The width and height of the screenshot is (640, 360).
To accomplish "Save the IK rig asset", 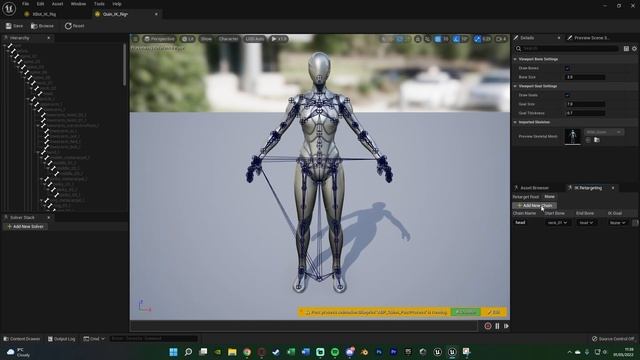I will click(x=14, y=26).
